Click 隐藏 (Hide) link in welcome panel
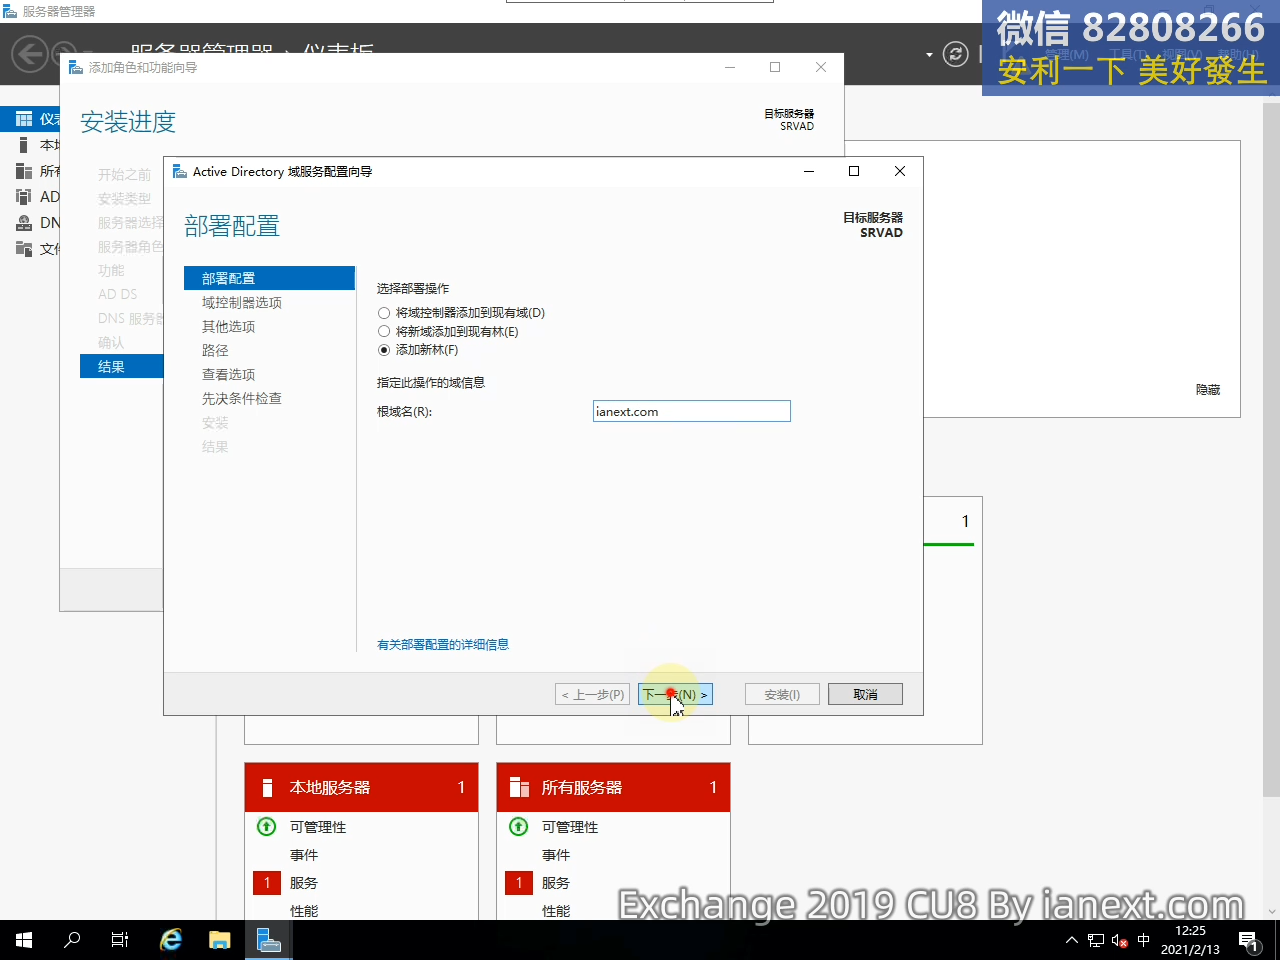Image resolution: width=1280 pixels, height=960 pixels. coord(1208,390)
